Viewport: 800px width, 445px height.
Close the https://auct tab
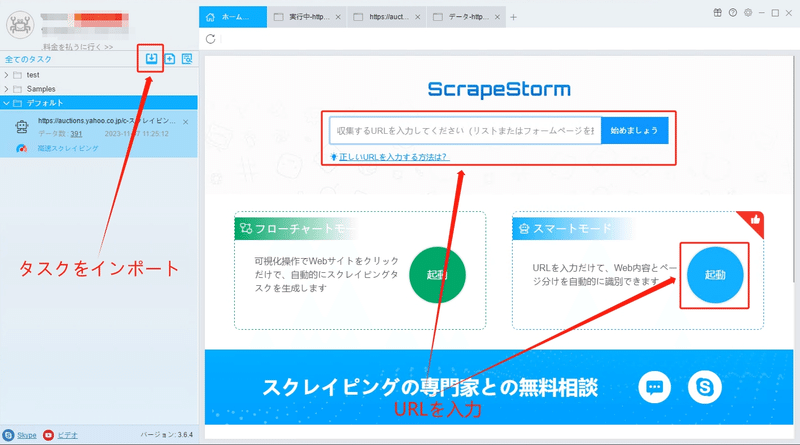point(417,17)
